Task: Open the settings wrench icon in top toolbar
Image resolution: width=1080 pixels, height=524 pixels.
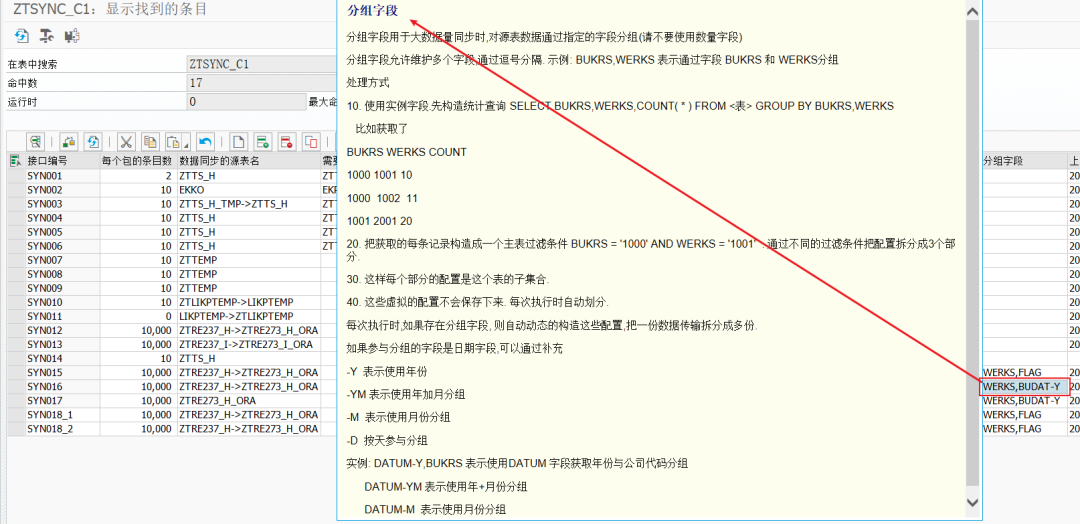Action: (46, 36)
